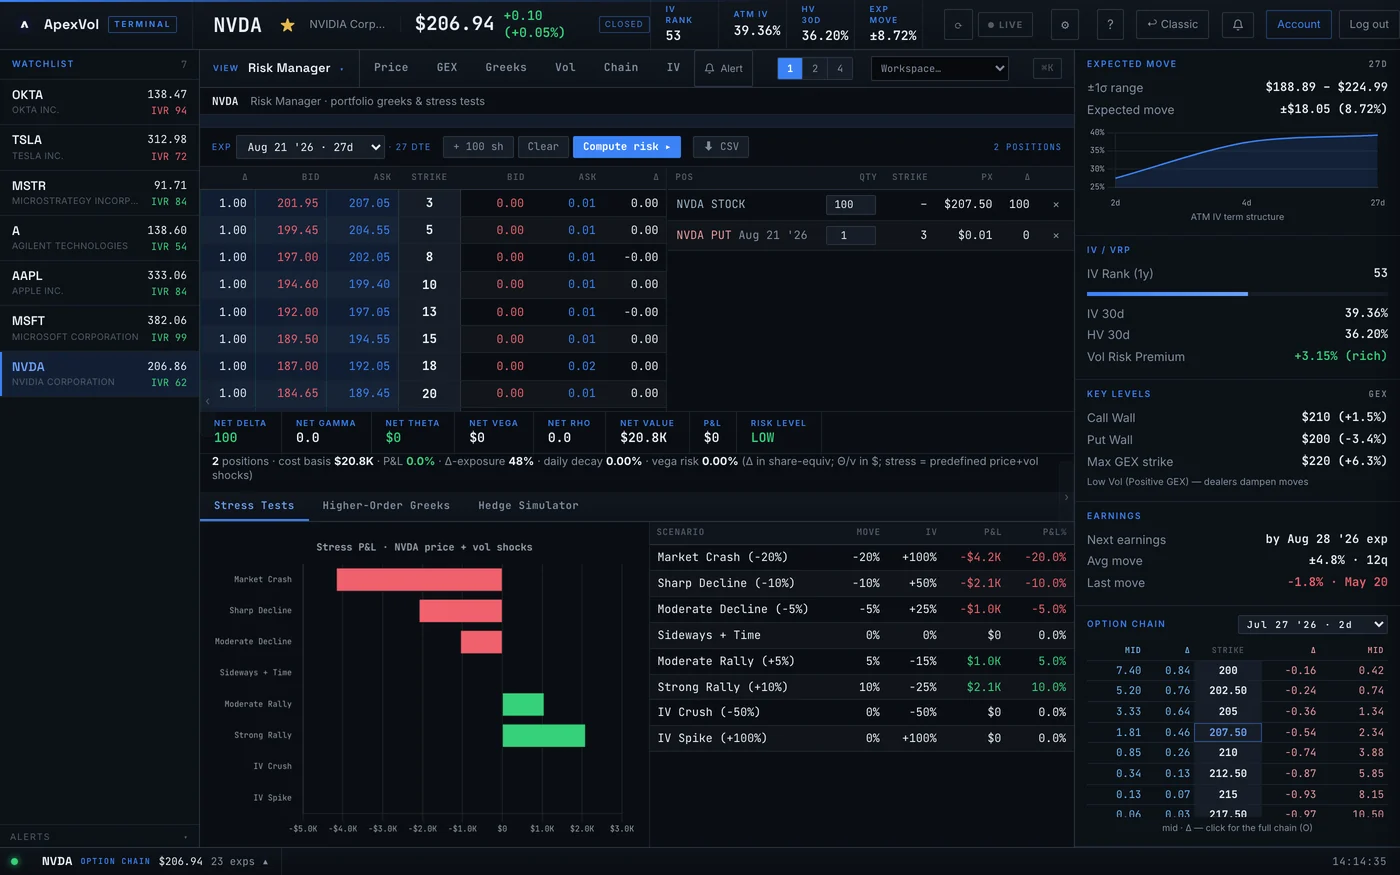Select the 212.50 strike in option chain
Viewport: 1400px width, 875px height.
[1228, 774]
